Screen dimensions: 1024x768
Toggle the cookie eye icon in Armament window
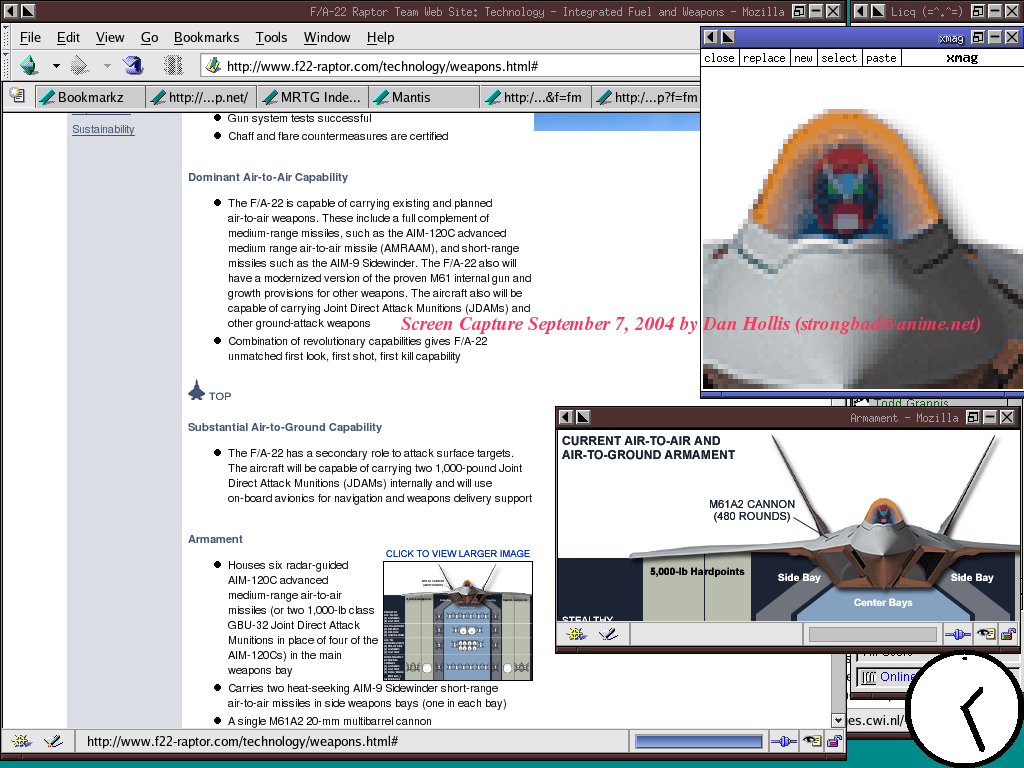tap(985, 634)
